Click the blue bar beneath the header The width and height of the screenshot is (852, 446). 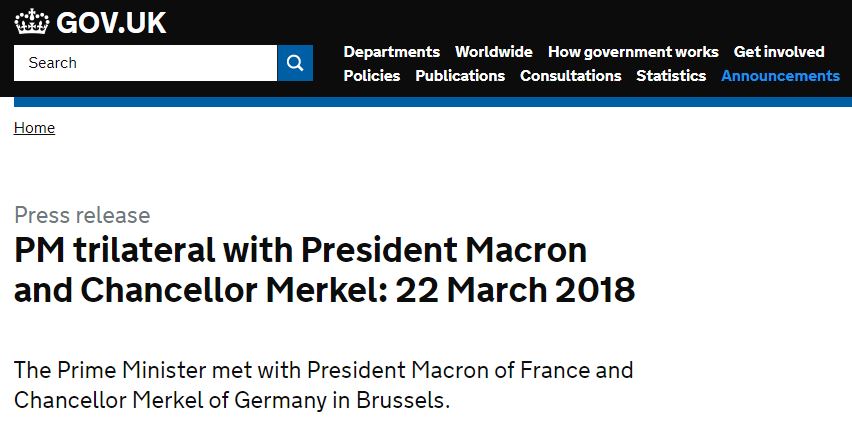(433, 102)
